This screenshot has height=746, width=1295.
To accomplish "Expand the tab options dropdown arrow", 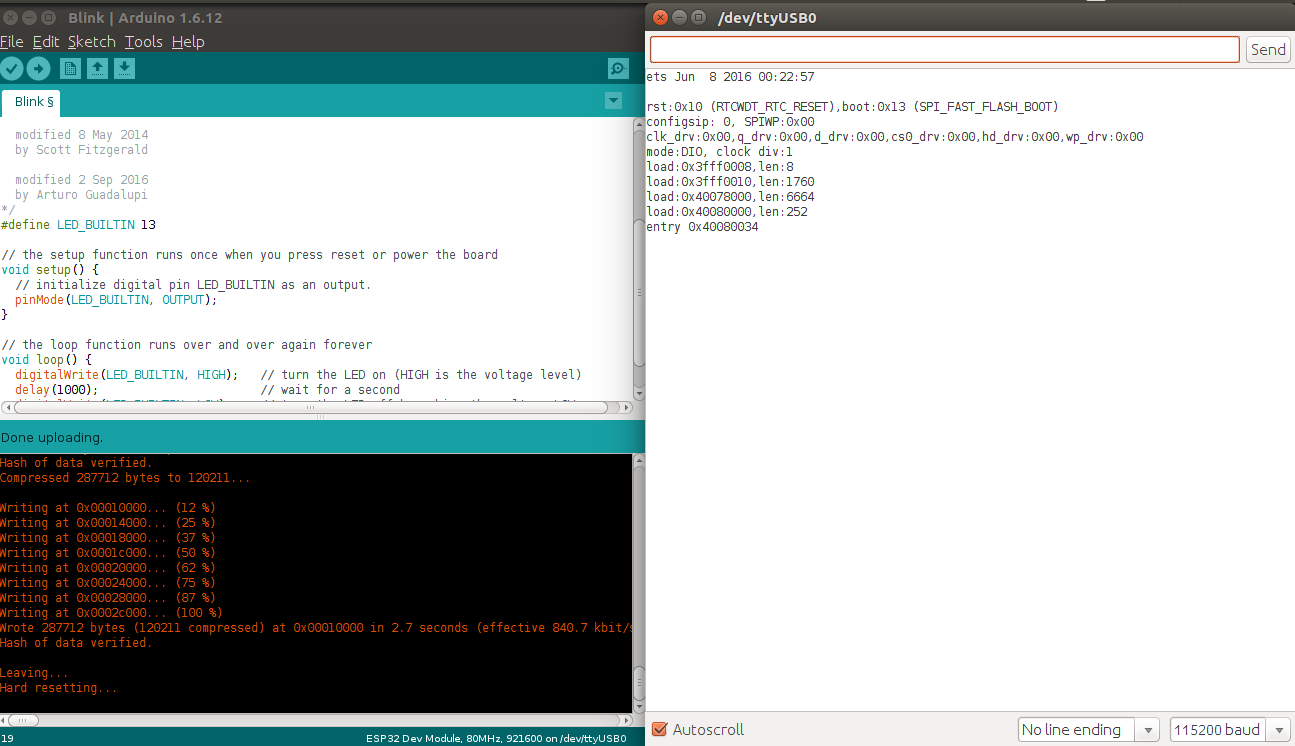I will 613,101.
